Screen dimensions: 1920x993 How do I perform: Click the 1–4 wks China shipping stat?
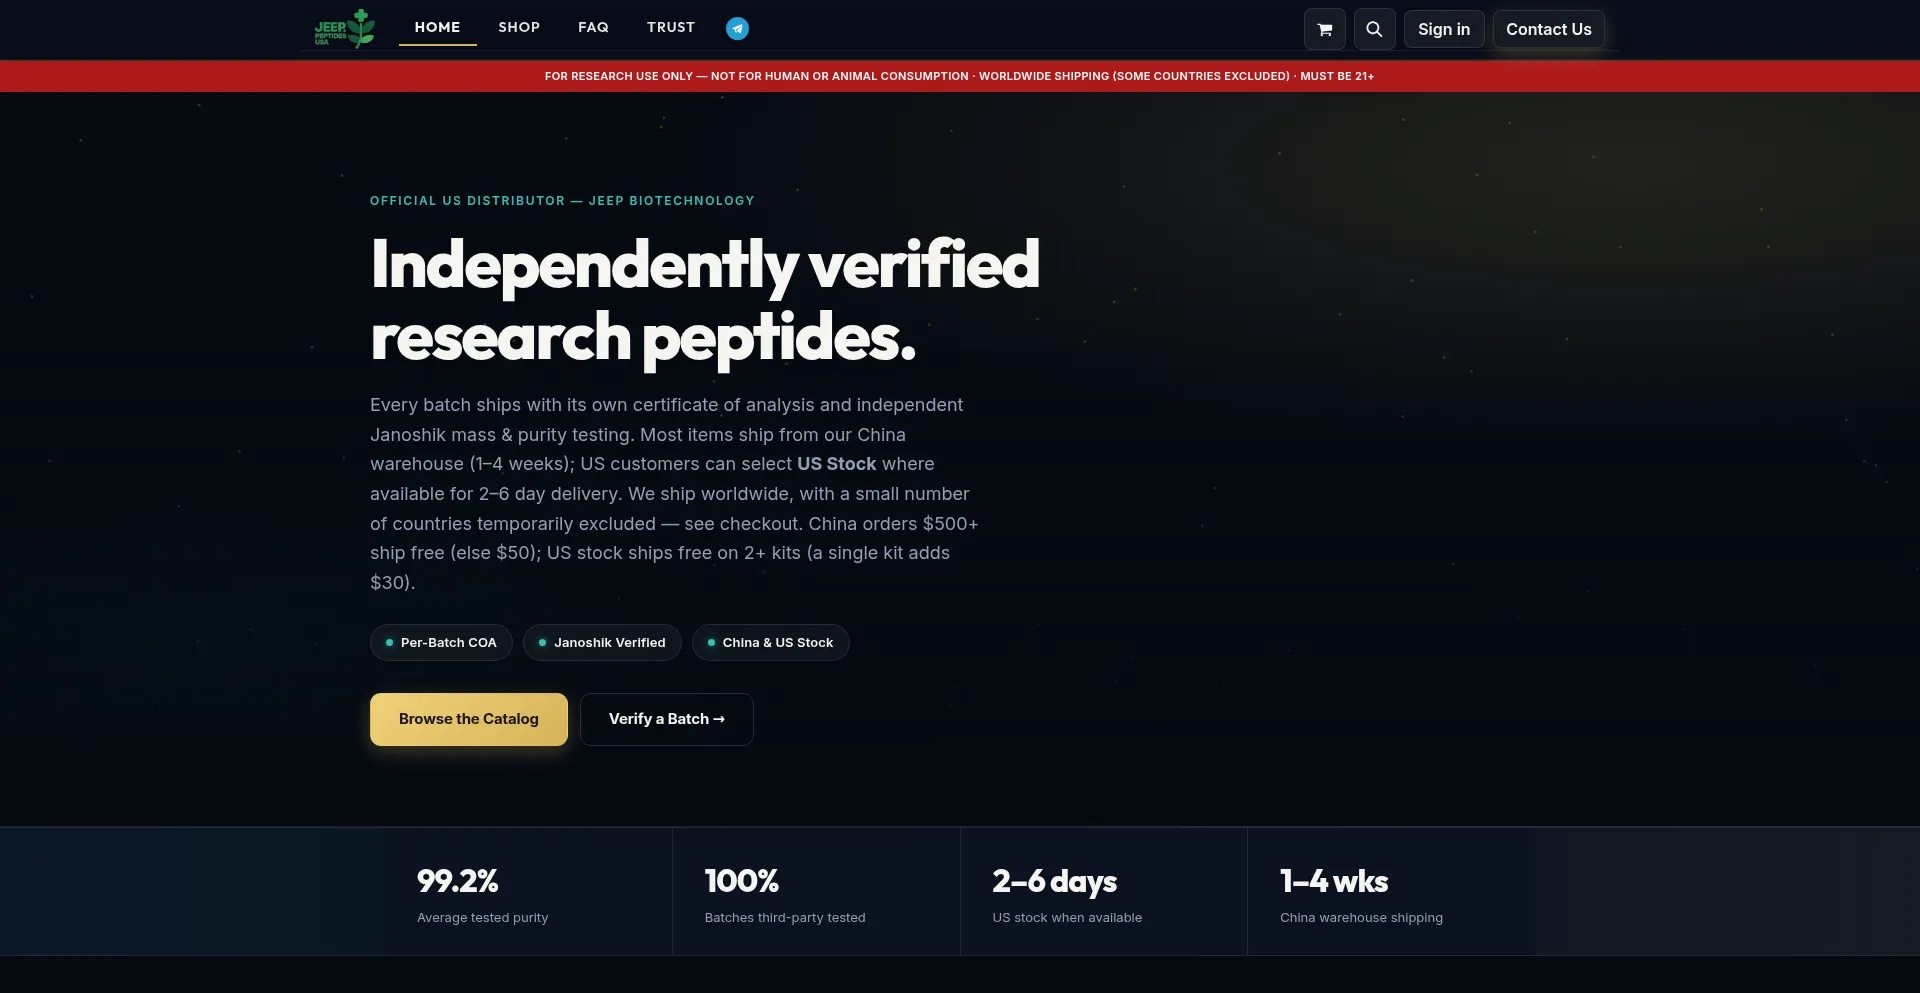pyautogui.click(x=1391, y=892)
